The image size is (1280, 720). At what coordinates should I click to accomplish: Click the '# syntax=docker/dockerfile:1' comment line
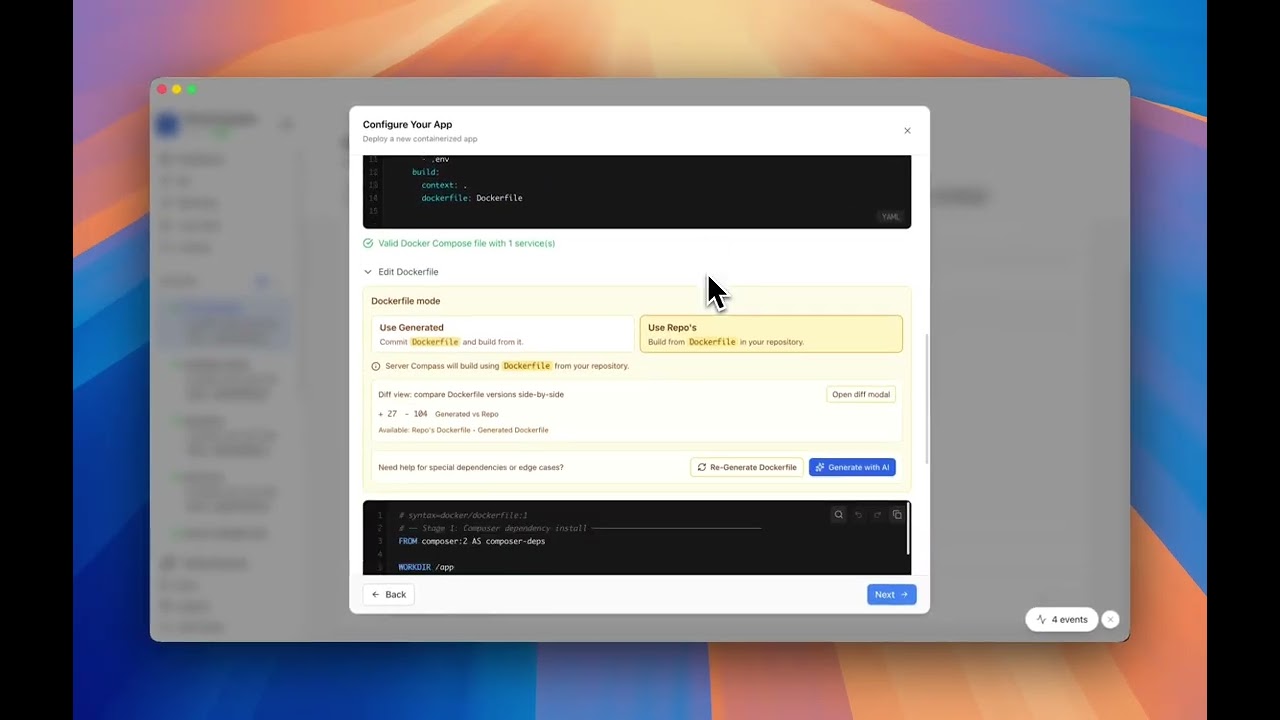pyautogui.click(x=463, y=515)
